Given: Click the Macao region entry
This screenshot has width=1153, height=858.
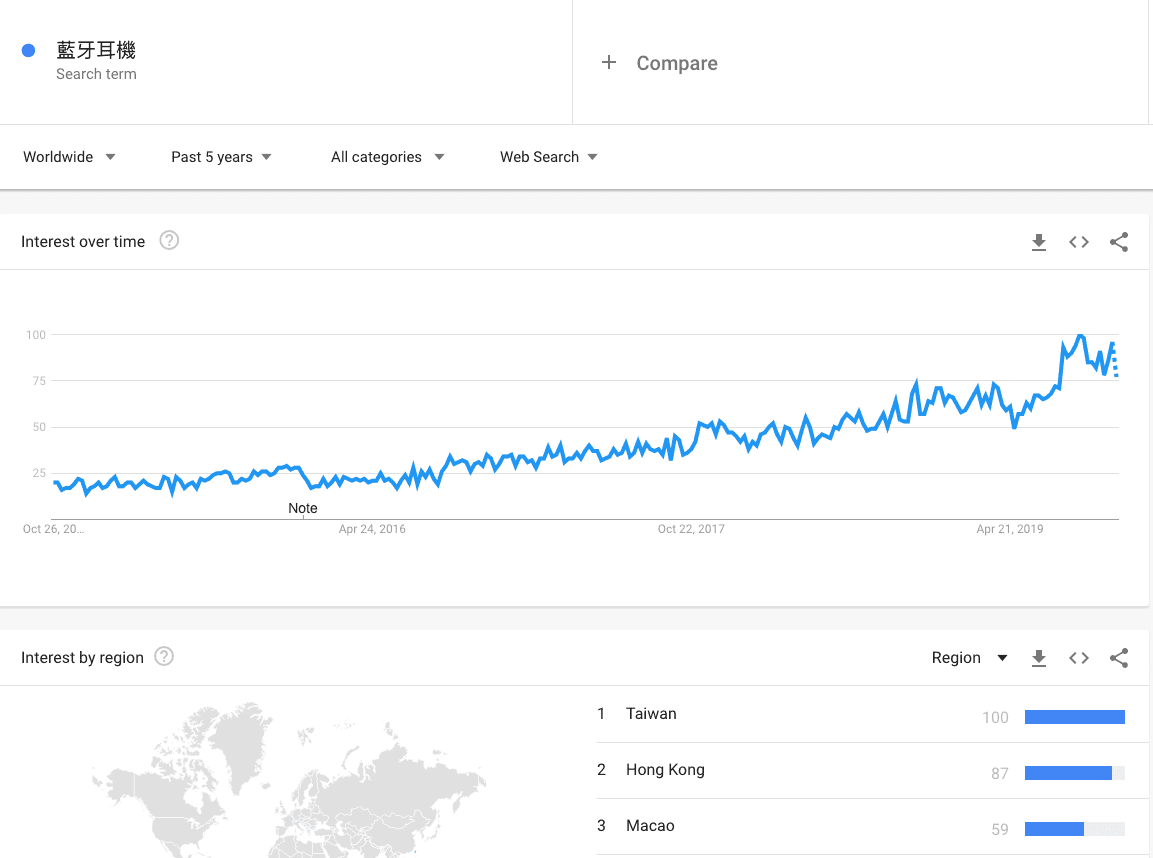Looking at the screenshot, I should [x=650, y=826].
